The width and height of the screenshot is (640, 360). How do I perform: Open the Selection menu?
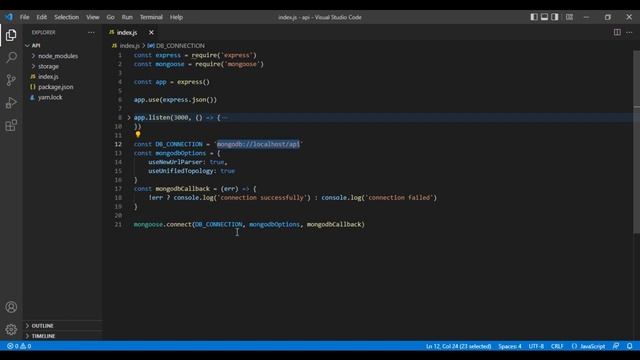point(67,17)
